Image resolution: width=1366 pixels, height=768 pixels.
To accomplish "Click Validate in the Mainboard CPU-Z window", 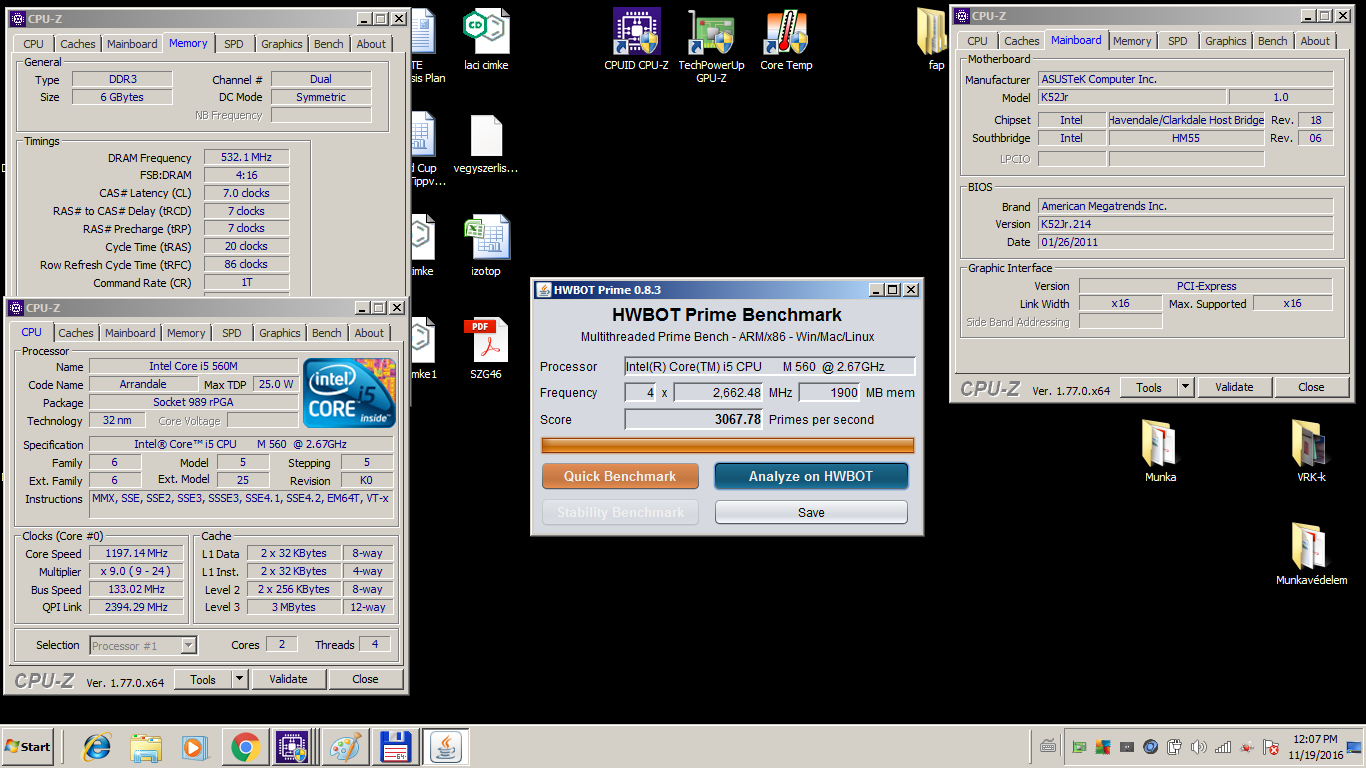I will tap(1234, 387).
